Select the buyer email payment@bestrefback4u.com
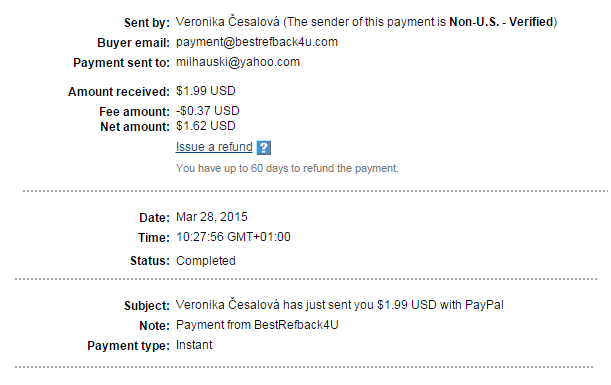 [257, 42]
